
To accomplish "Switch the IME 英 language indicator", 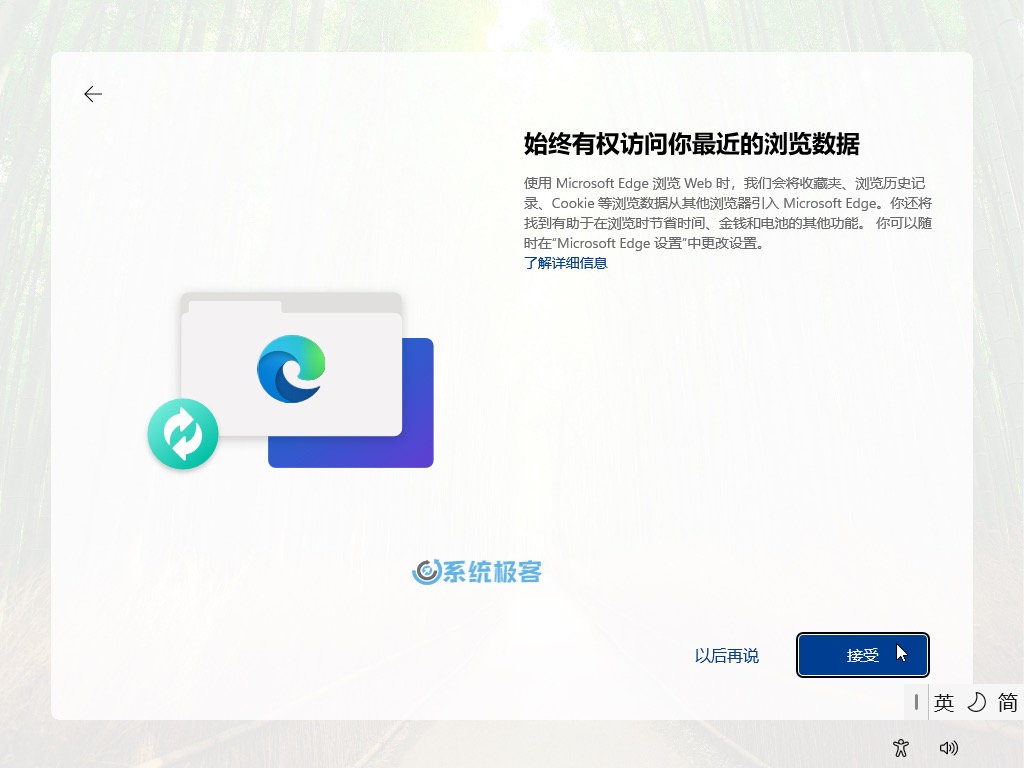I will [944, 703].
